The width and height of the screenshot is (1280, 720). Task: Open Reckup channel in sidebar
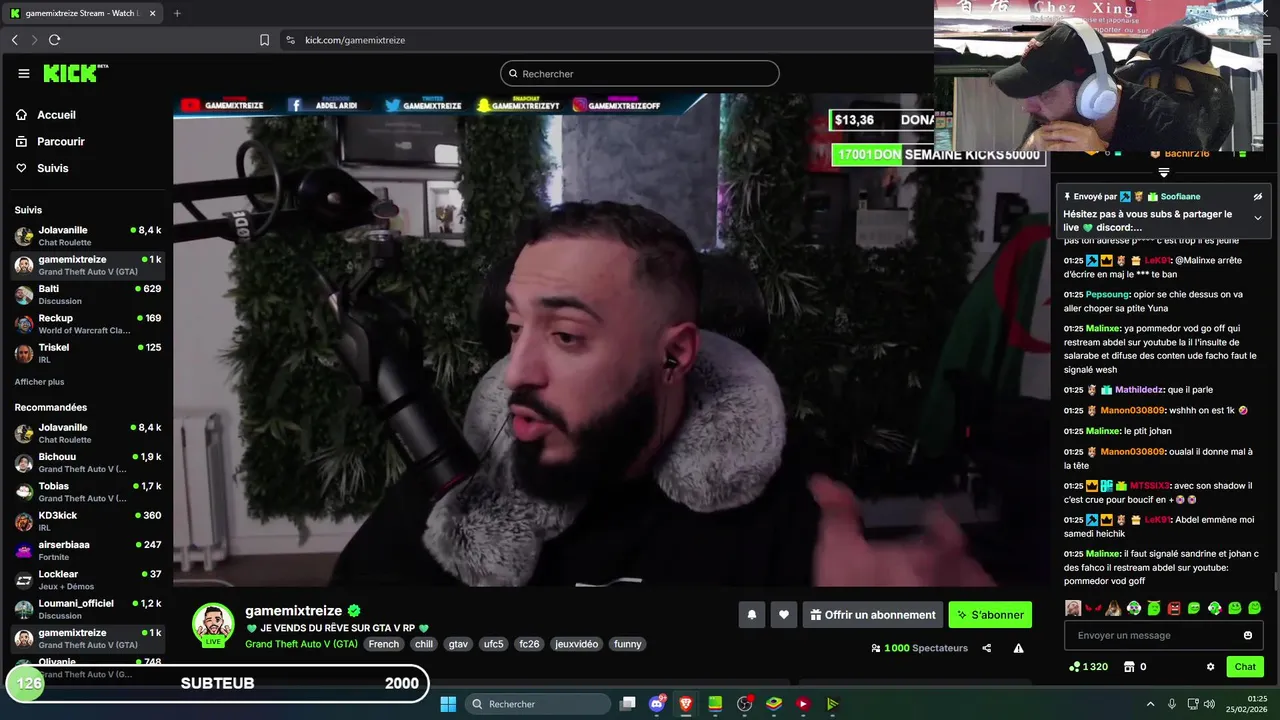click(87, 324)
